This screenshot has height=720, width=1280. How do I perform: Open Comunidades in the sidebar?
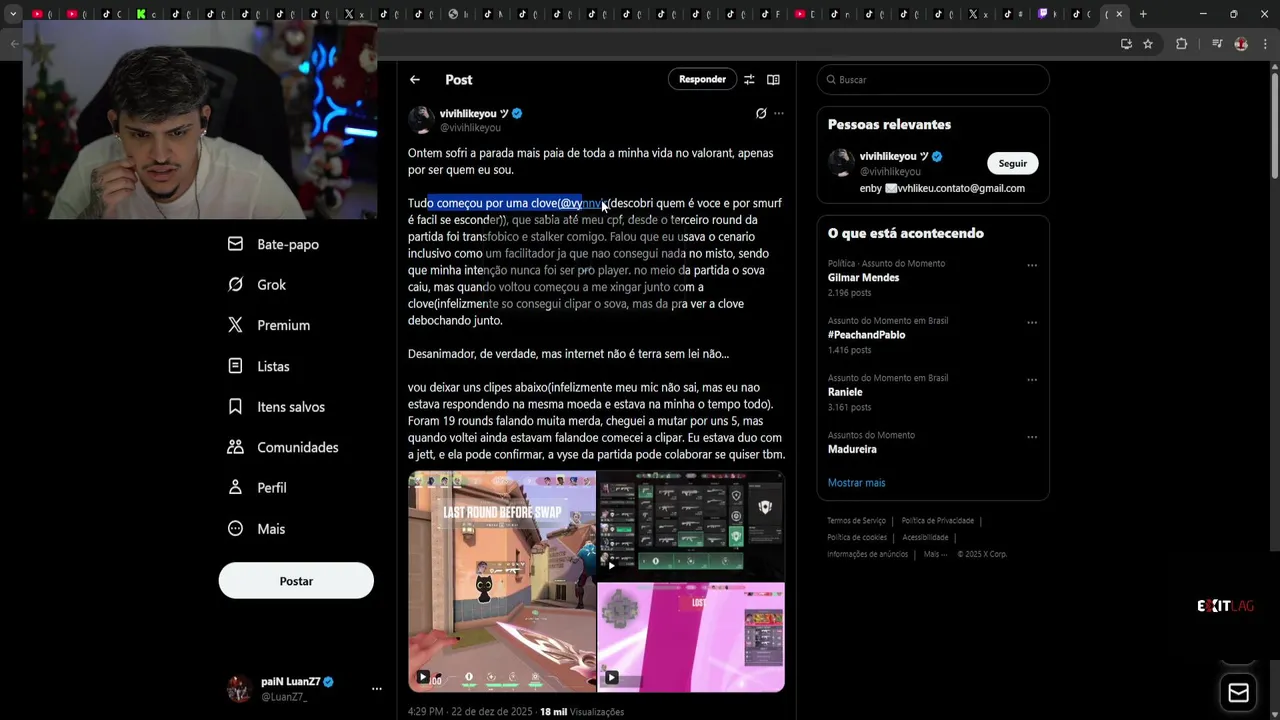[x=283, y=447]
